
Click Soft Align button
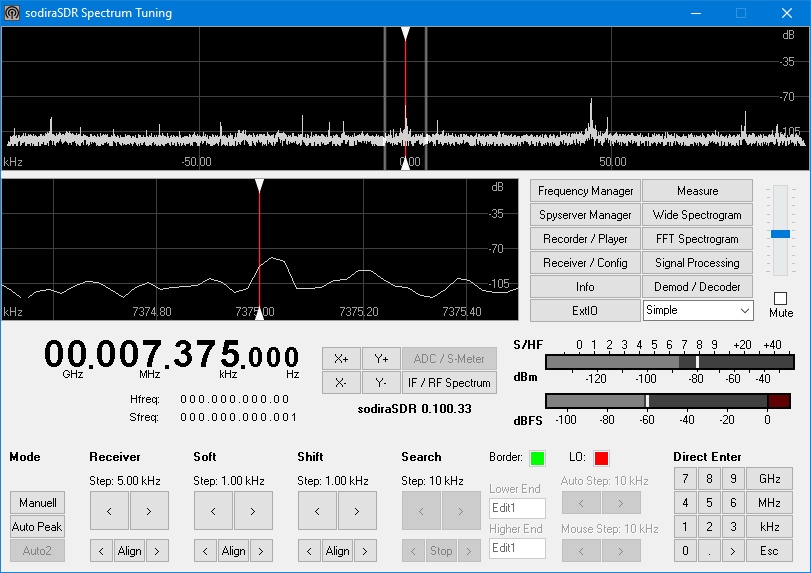(233, 551)
